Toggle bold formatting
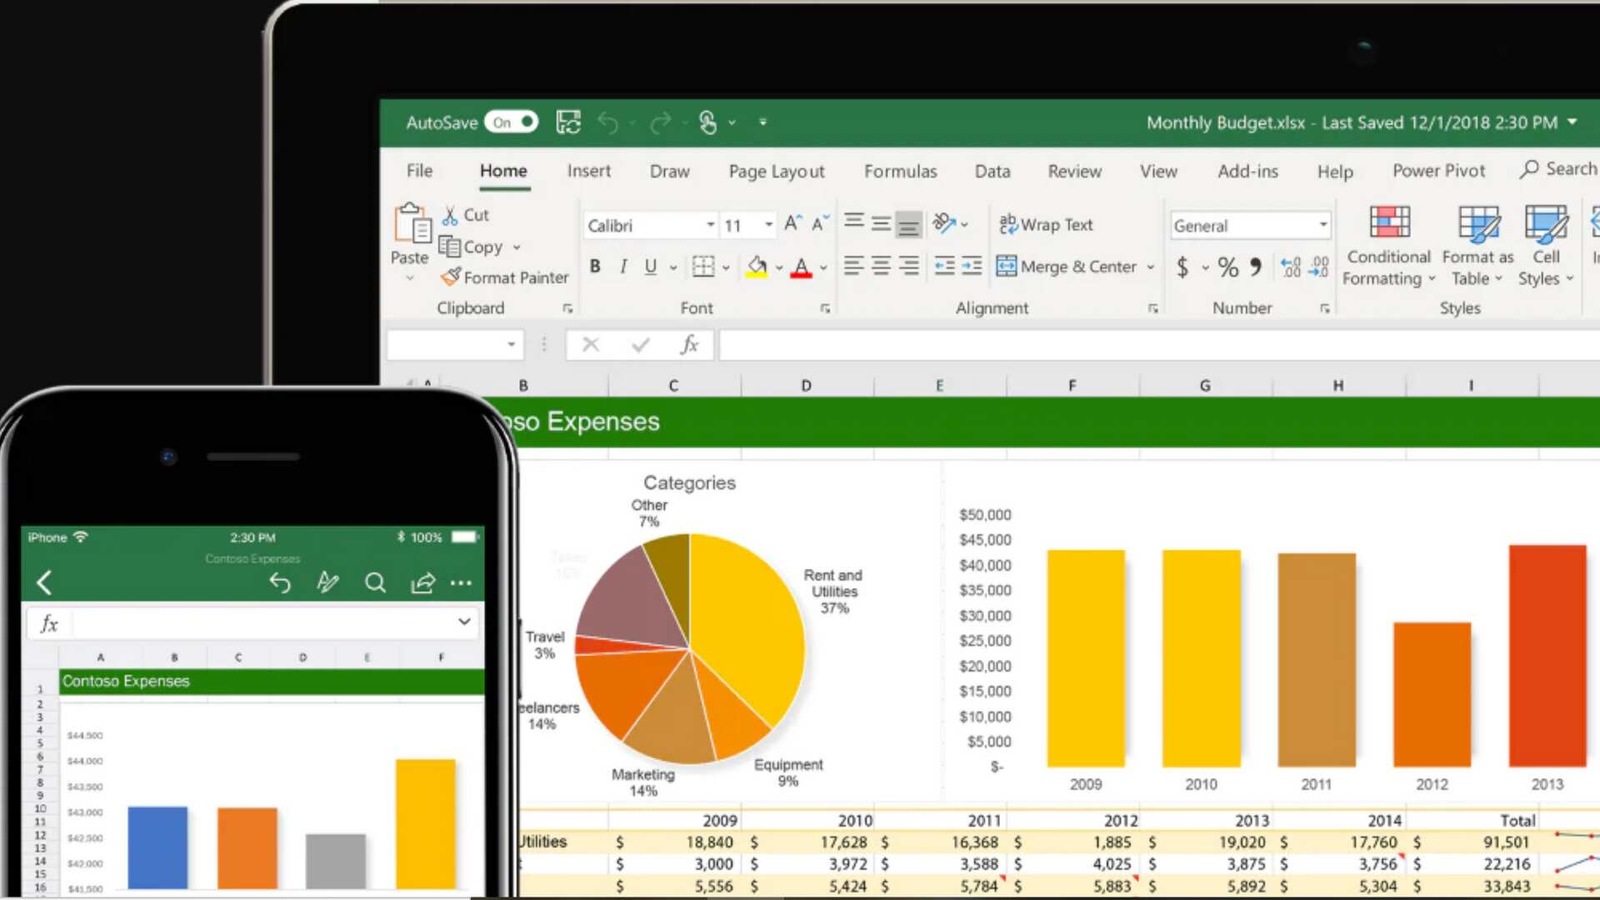The width and height of the screenshot is (1600, 900). (x=595, y=266)
